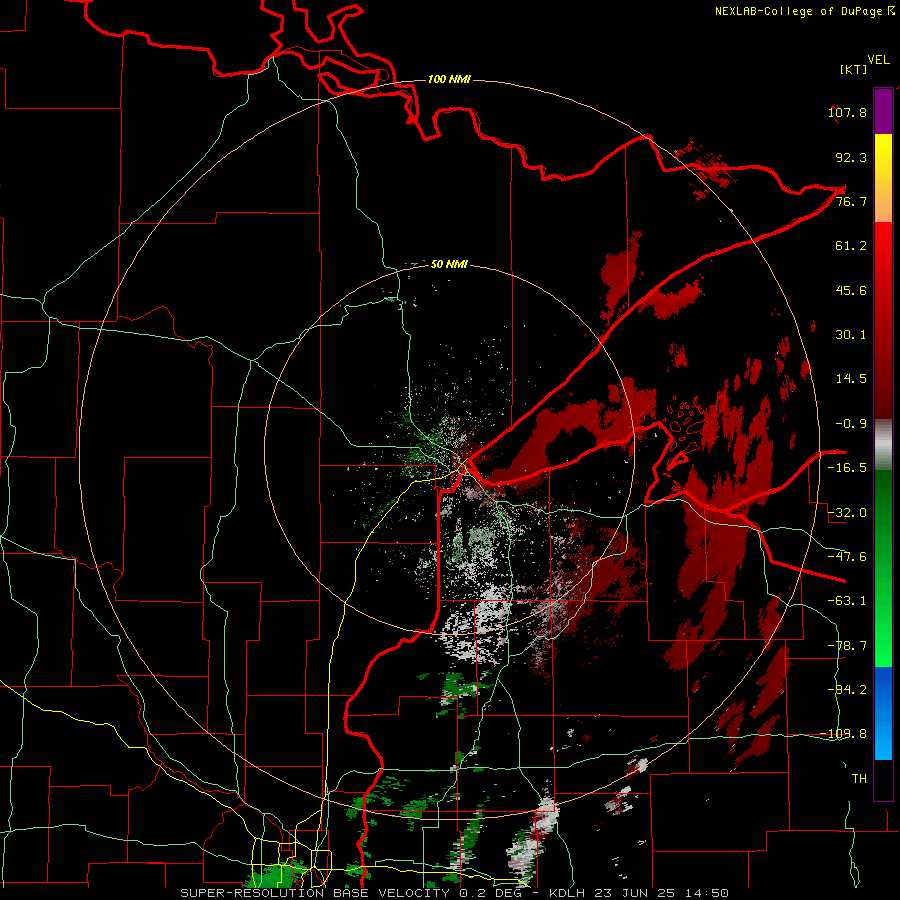Click the -47.6 velocity scale value
Viewport: 900px width, 900px height.
pos(847,556)
